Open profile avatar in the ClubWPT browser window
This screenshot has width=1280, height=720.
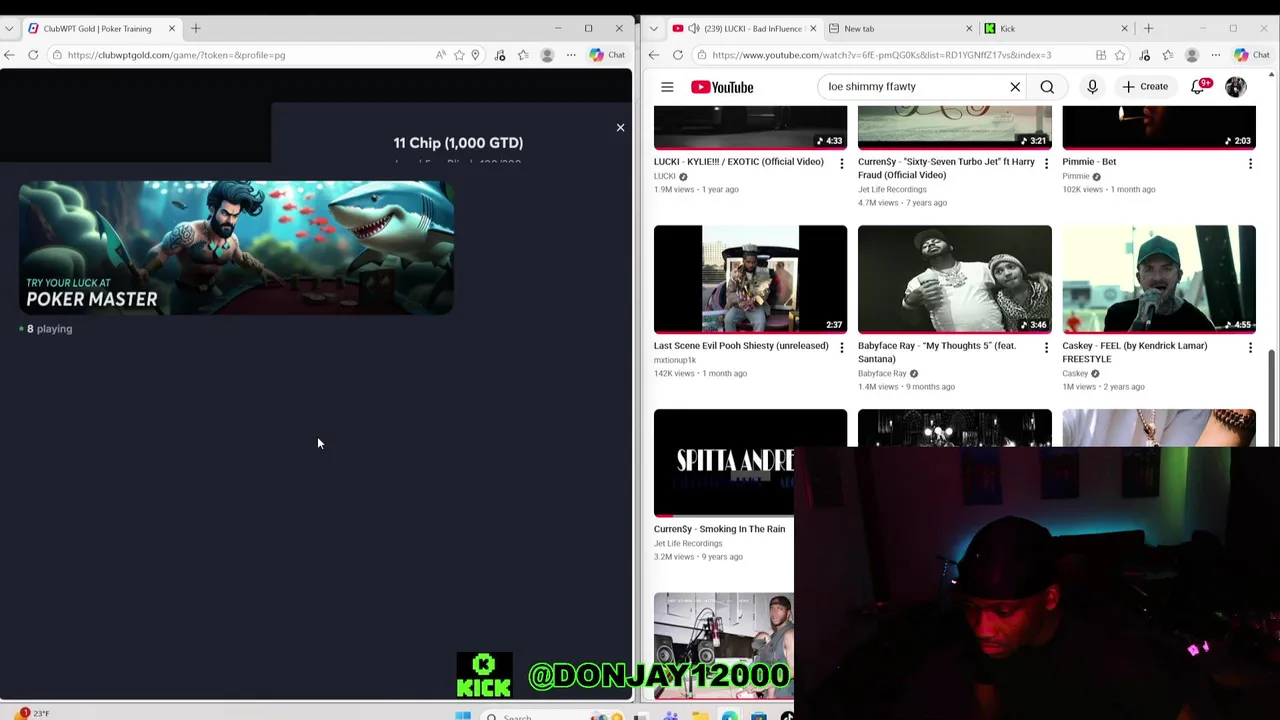[x=547, y=55]
